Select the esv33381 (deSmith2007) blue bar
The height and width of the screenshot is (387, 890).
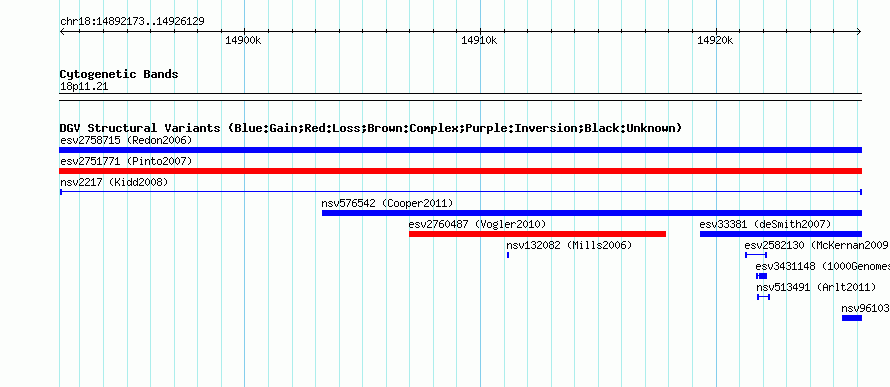(x=780, y=234)
